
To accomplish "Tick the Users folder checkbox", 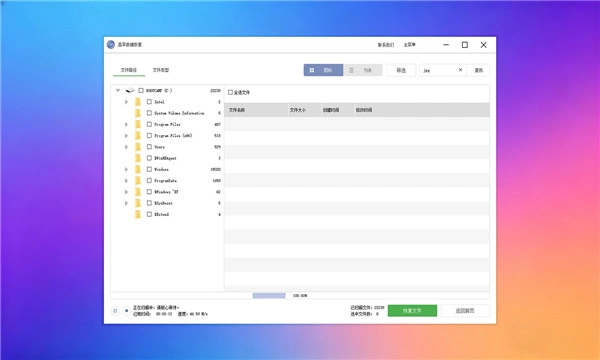I will [x=149, y=147].
